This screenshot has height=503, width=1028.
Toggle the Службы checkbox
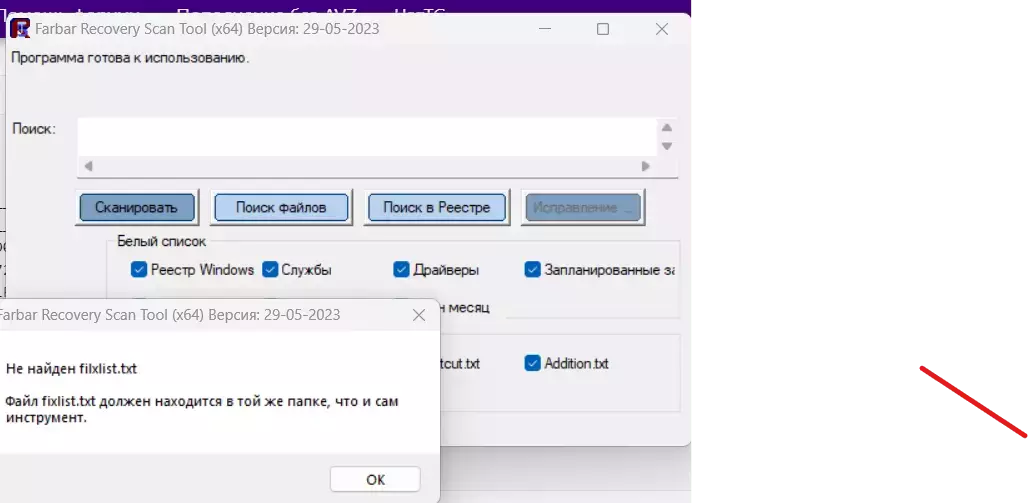coord(270,270)
